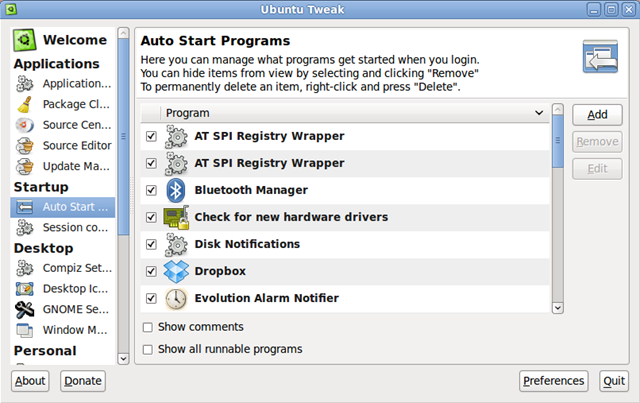The height and width of the screenshot is (403, 640).
Task: Select the Disk Notifications row text
Action: (247, 244)
